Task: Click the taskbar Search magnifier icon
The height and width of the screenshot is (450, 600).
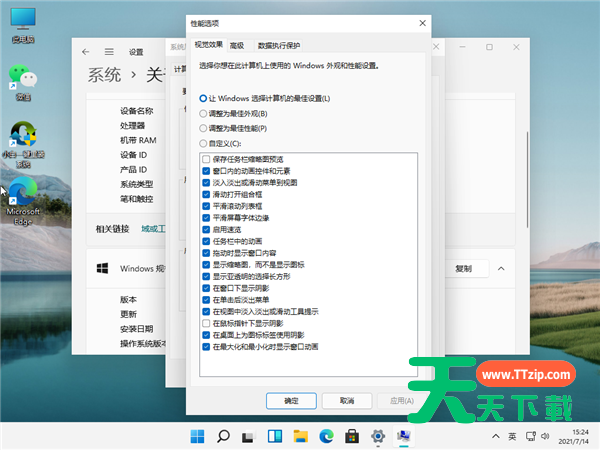Action: click(x=223, y=437)
